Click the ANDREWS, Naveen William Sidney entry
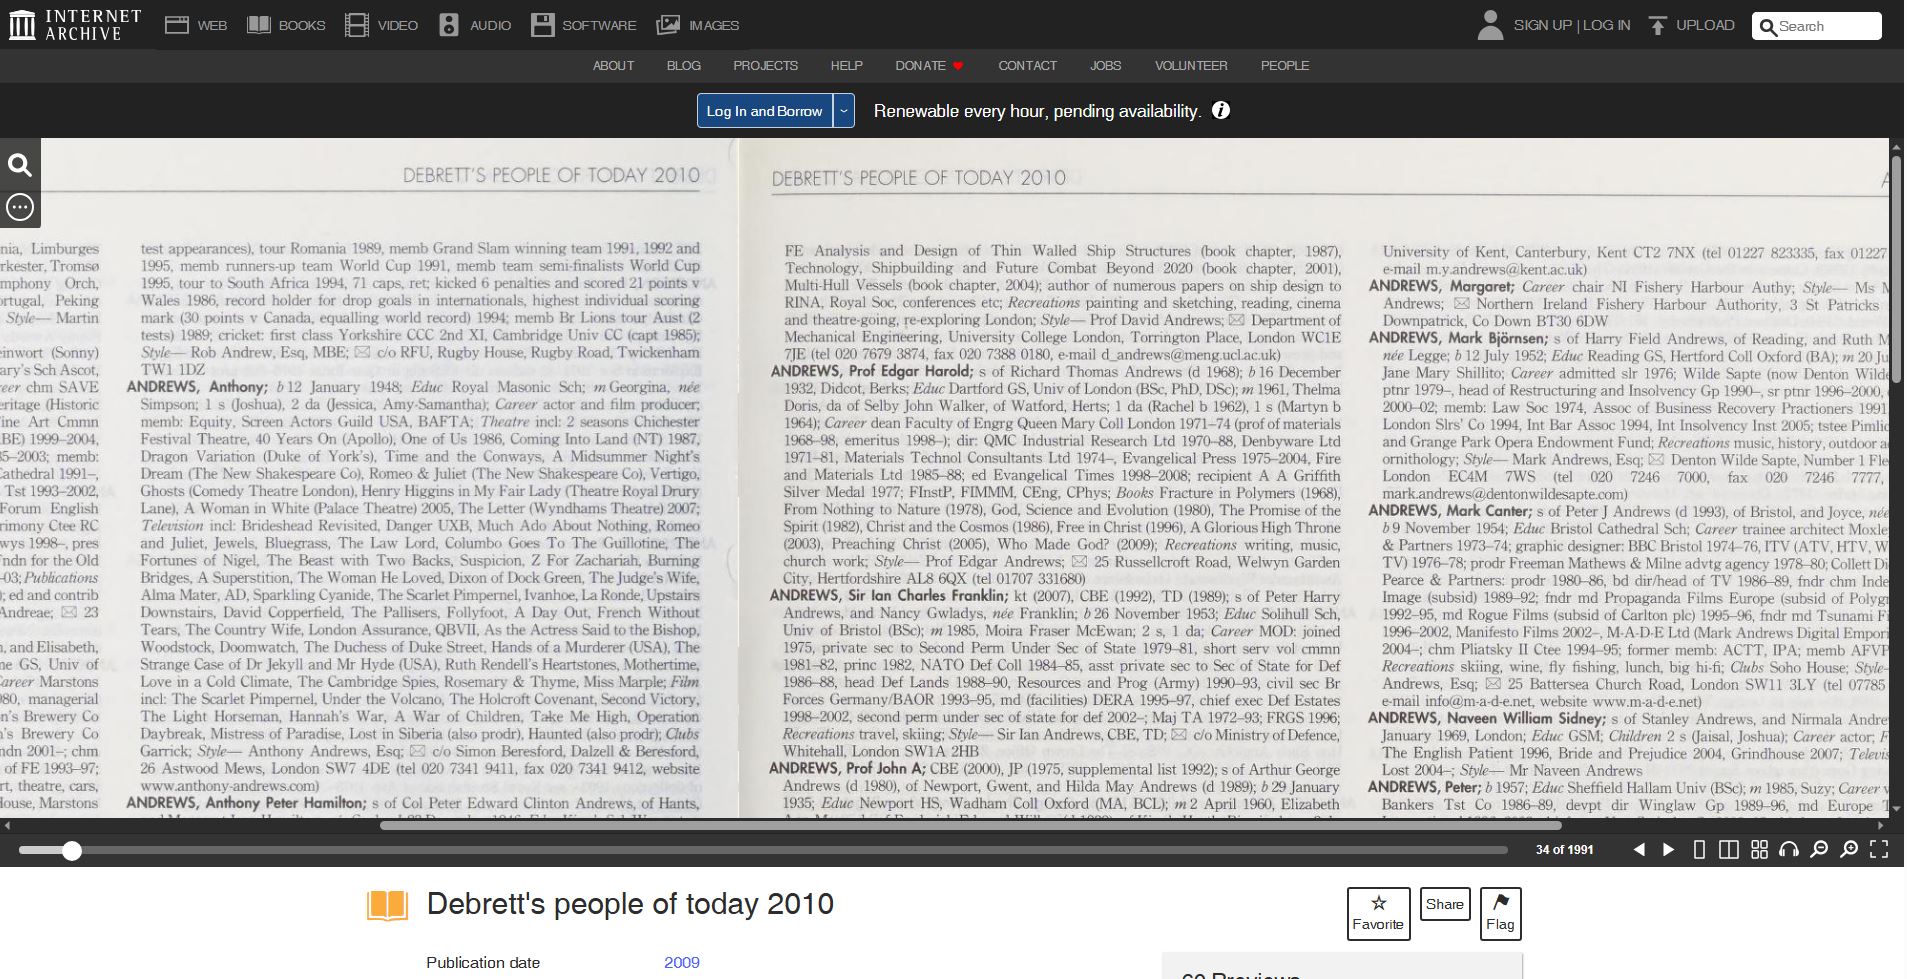This screenshot has height=979, width=1907. (1487, 718)
